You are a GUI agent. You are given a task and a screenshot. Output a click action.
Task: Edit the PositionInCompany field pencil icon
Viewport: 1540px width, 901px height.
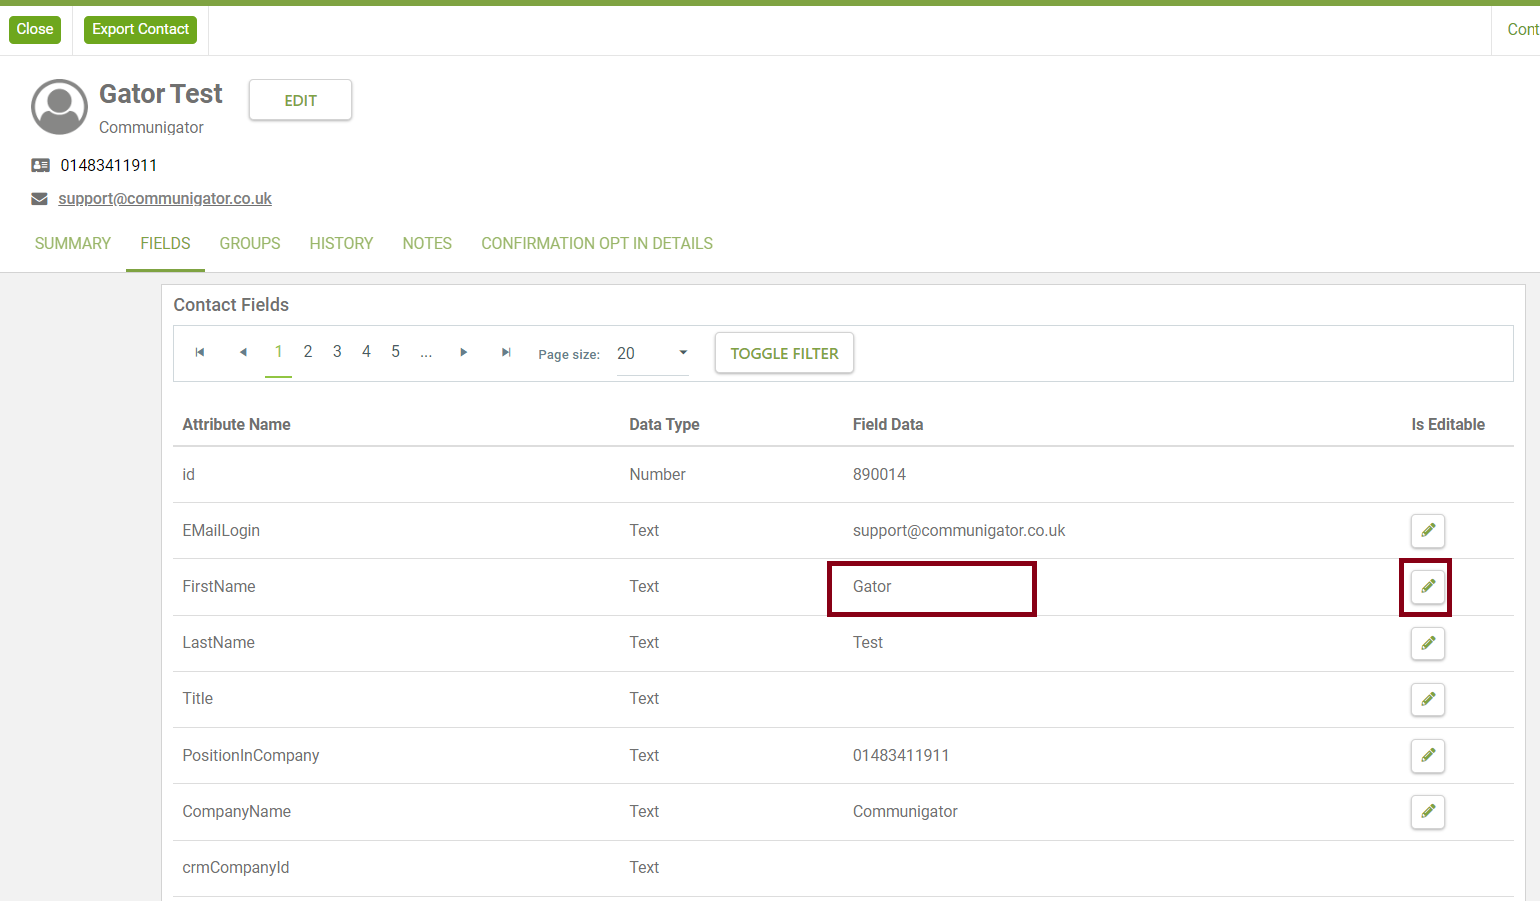point(1427,755)
